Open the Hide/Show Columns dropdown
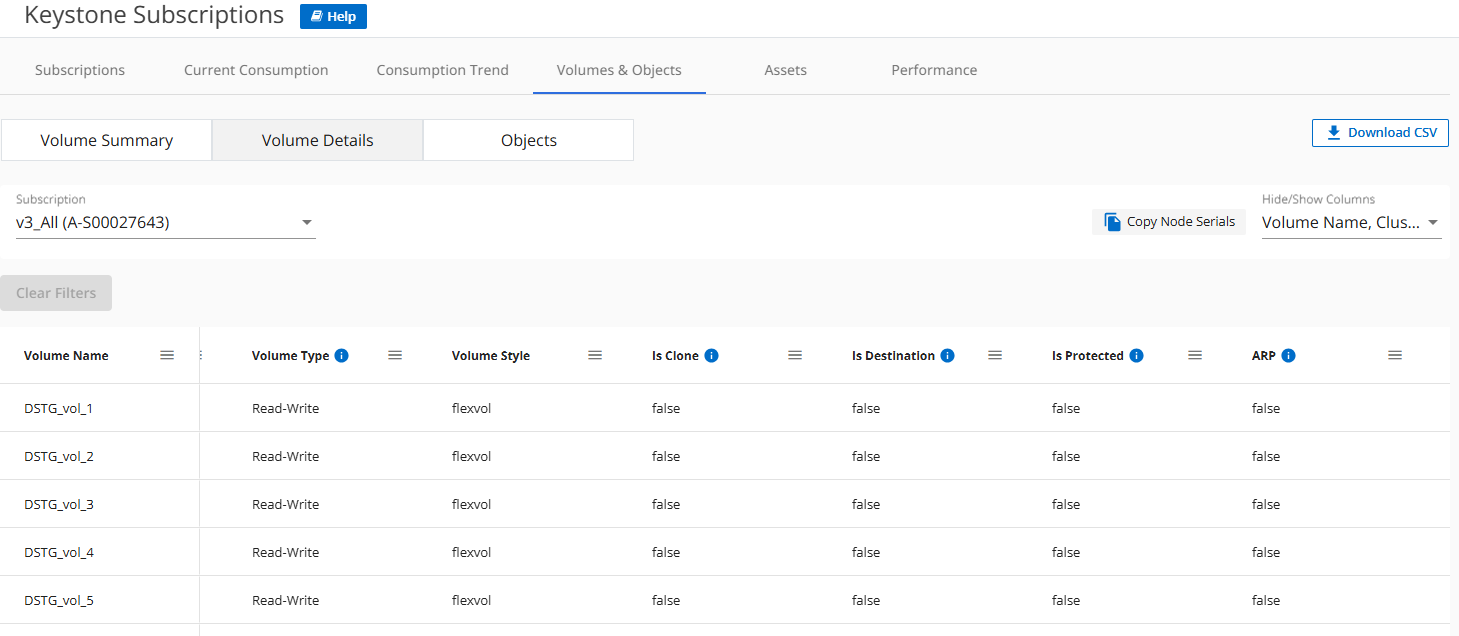1459x636 pixels. click(1433, 223)
